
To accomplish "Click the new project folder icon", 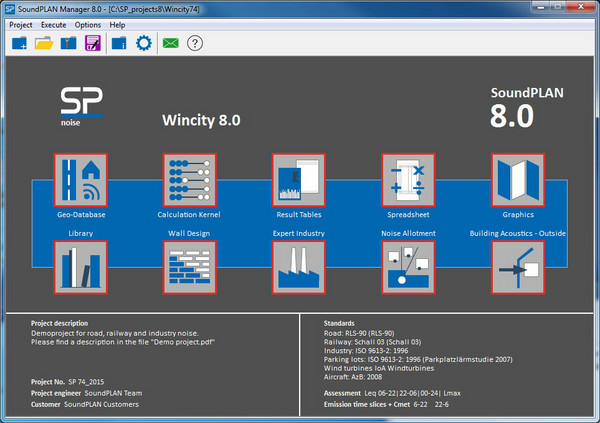I will pos(20,43).
